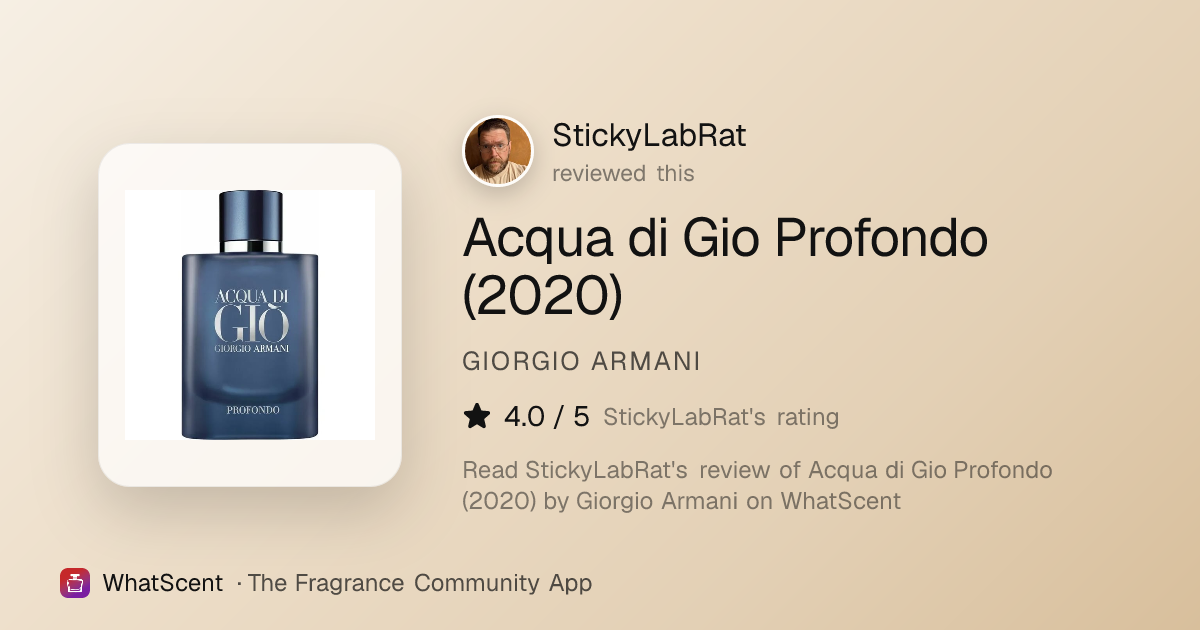Click the WhatScent app logo icon
The image size is (1200, 630).
point(75,583)
